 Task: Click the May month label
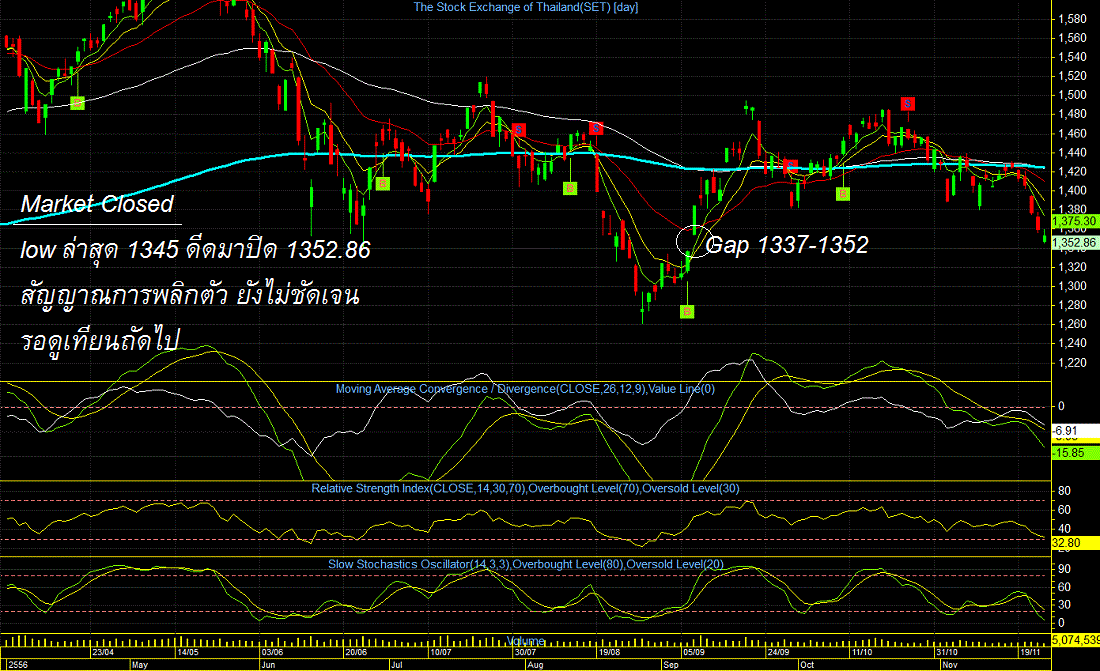tap(140, 665)
